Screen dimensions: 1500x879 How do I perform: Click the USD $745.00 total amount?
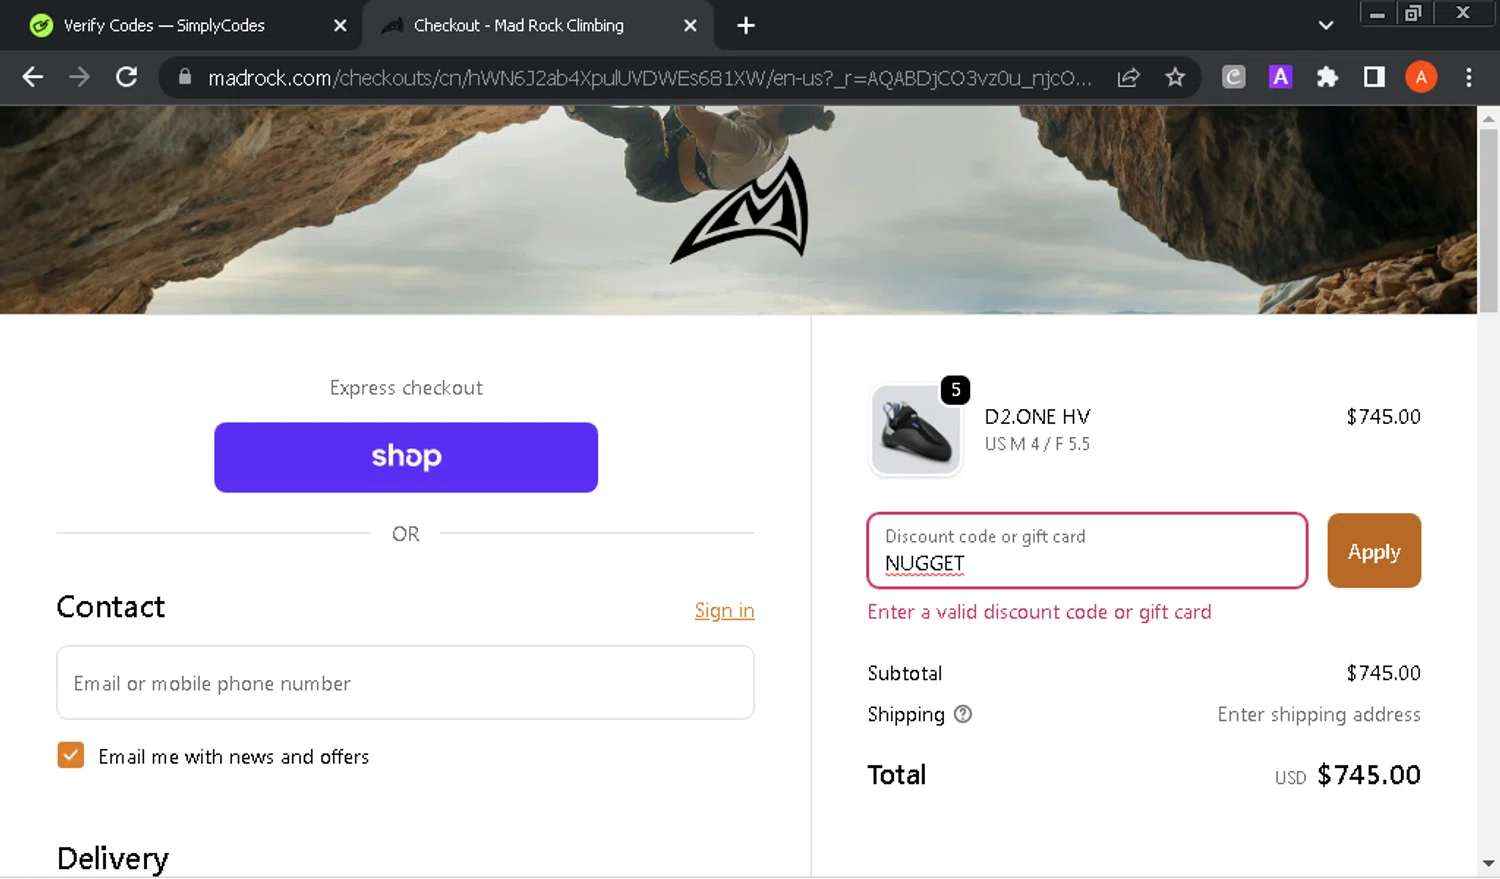1347,775
